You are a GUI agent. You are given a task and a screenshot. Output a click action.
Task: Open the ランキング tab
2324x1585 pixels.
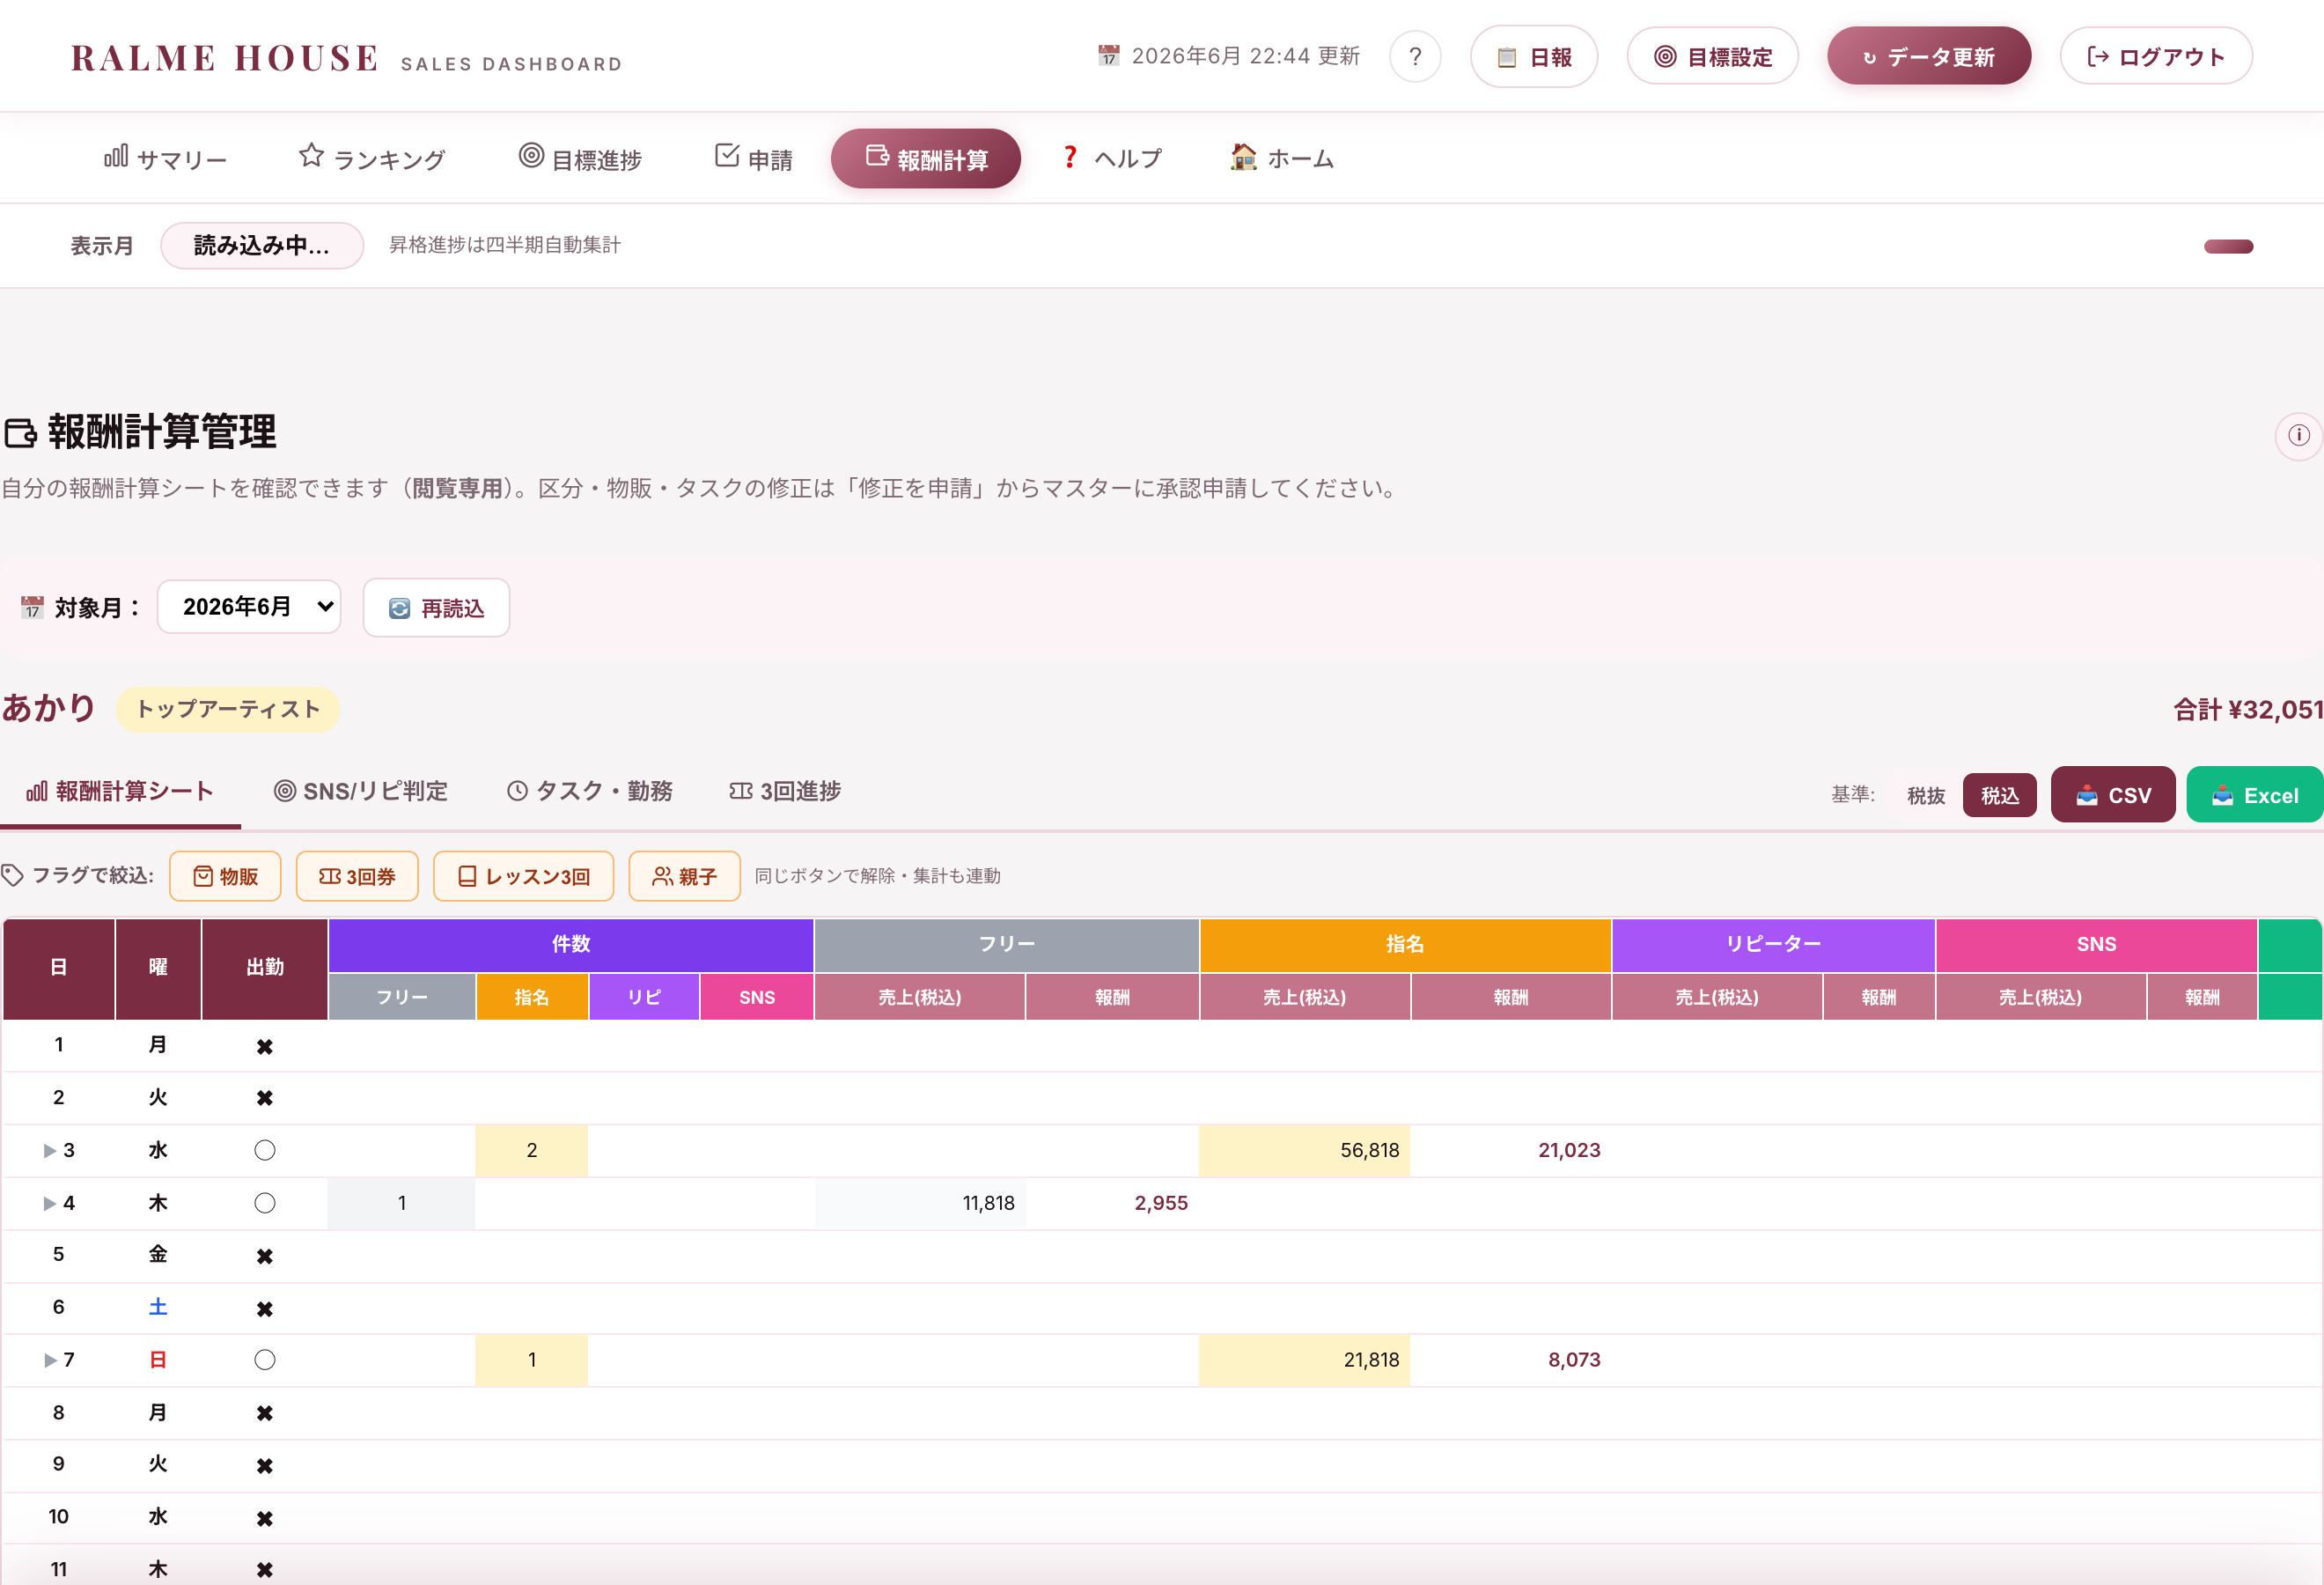coord(372,158)
